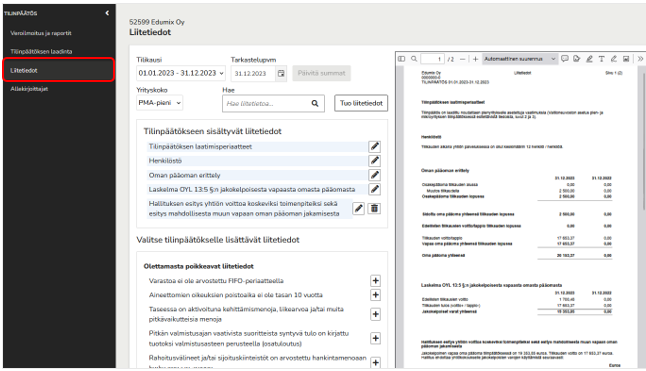646x371 pixels.
Task: Open Veroilmoitus ja raportit in sidebar
Action: click(41, 33)
